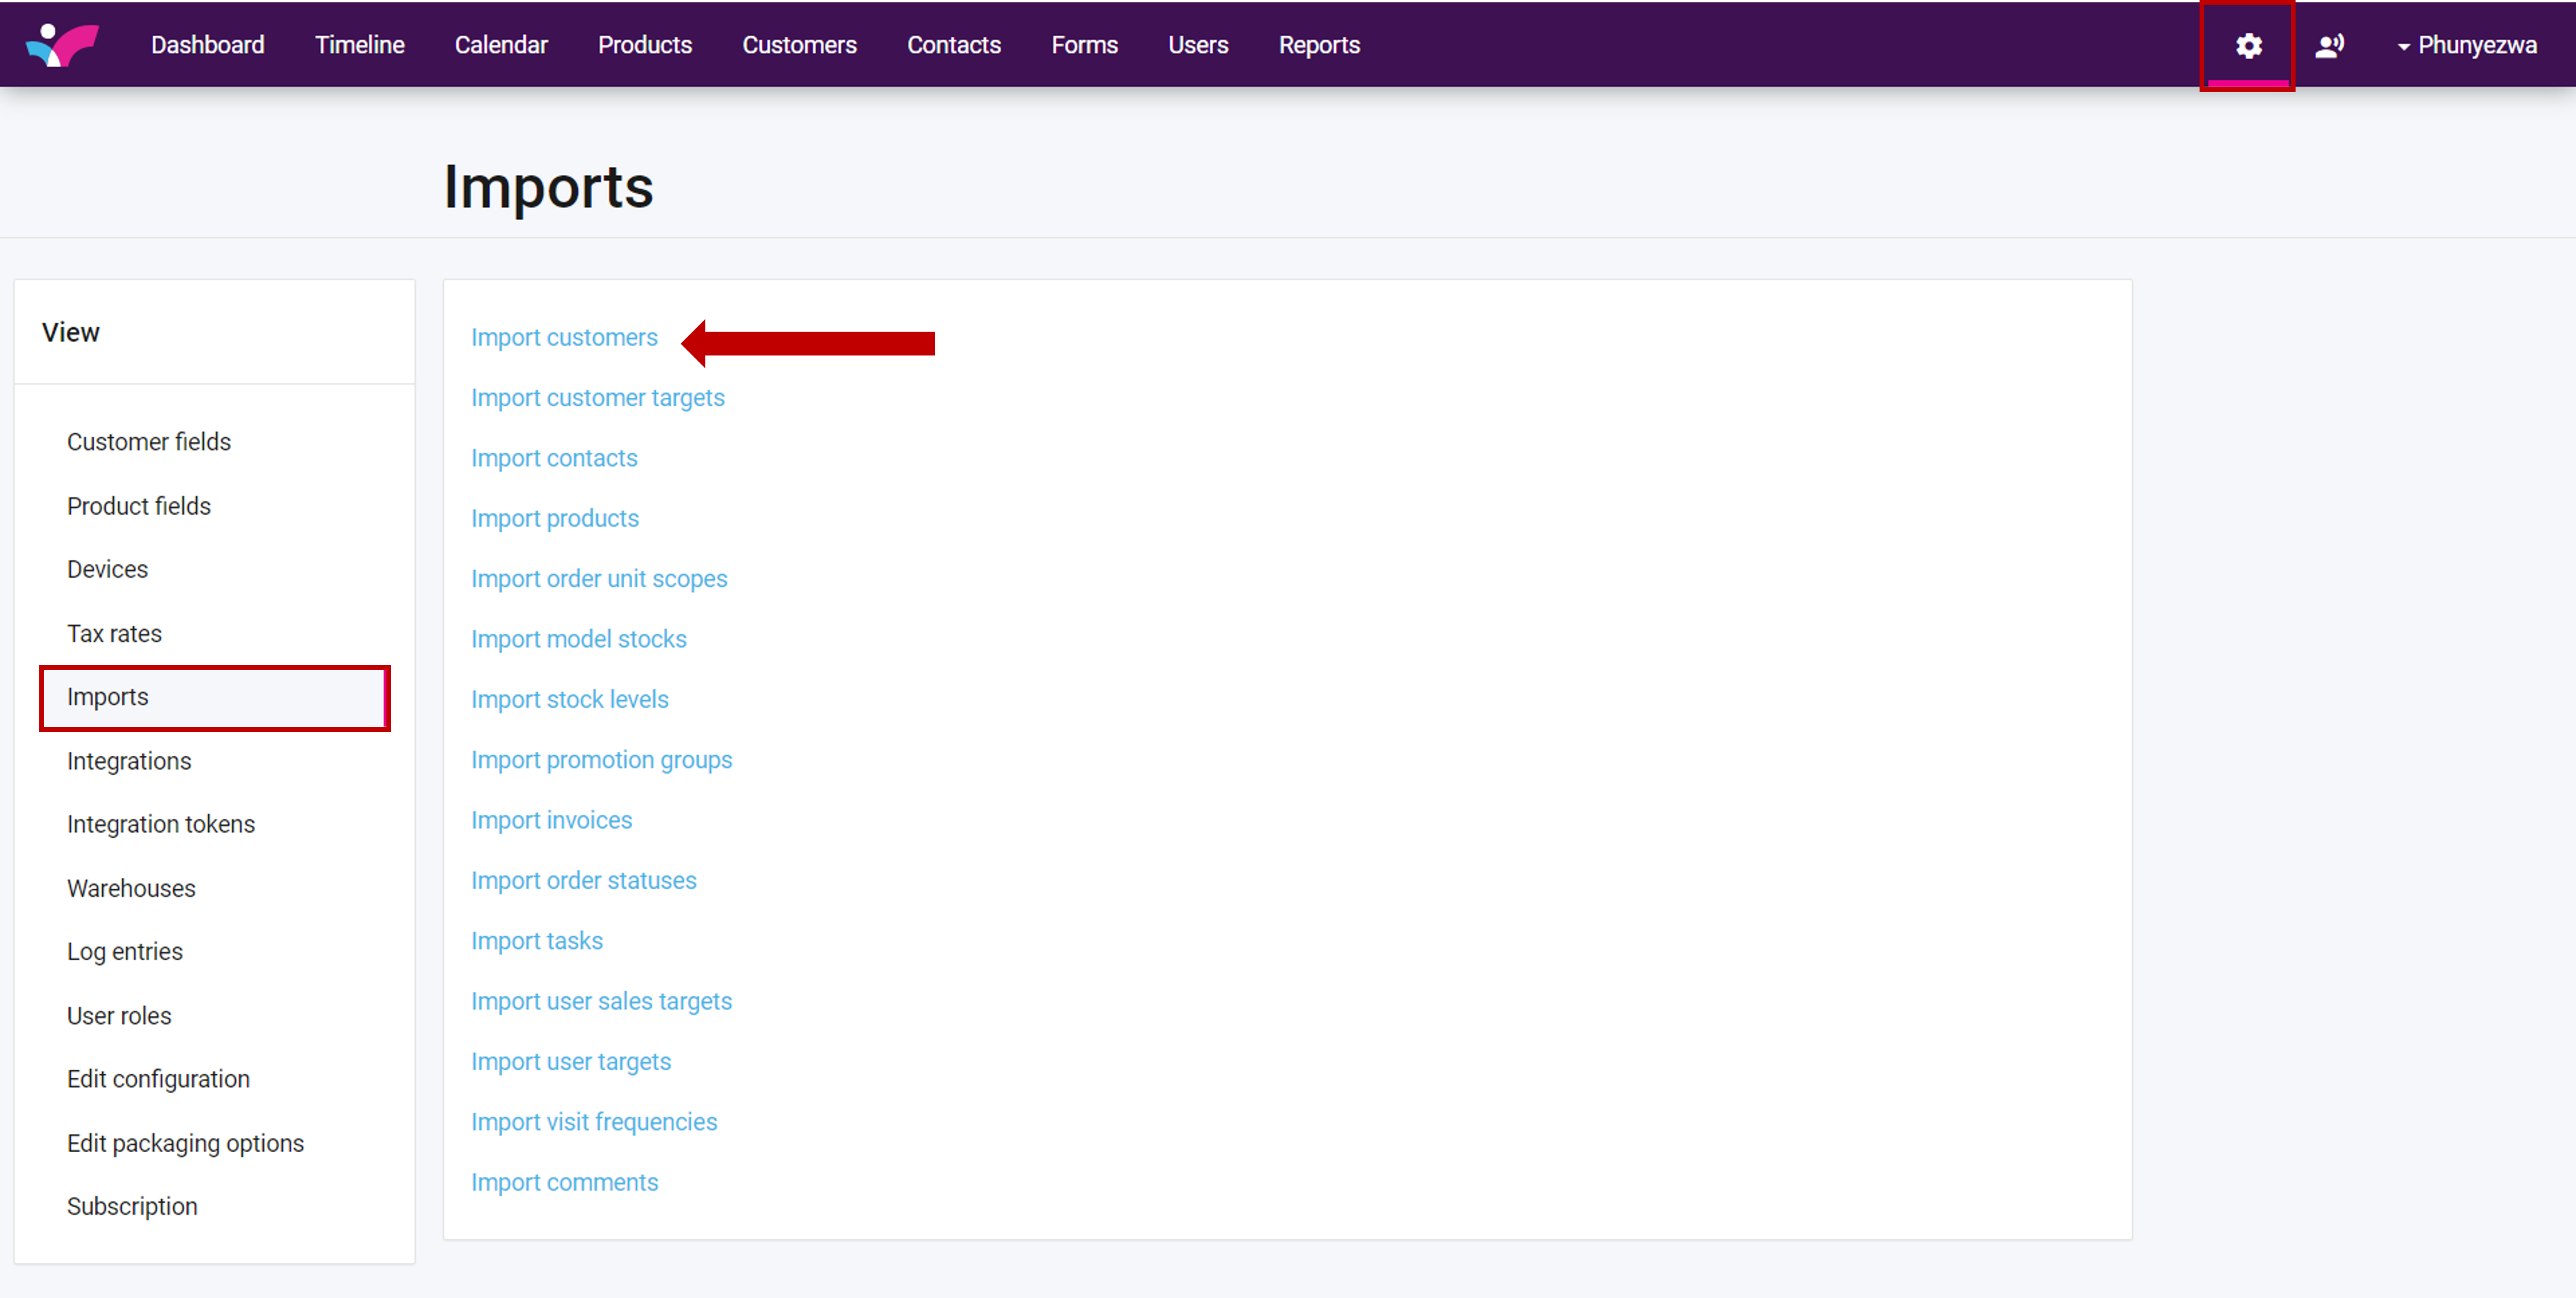The image size is (2576, 1298).
Task: Click the user announcements icon
Action: [x=2329, y=46]
